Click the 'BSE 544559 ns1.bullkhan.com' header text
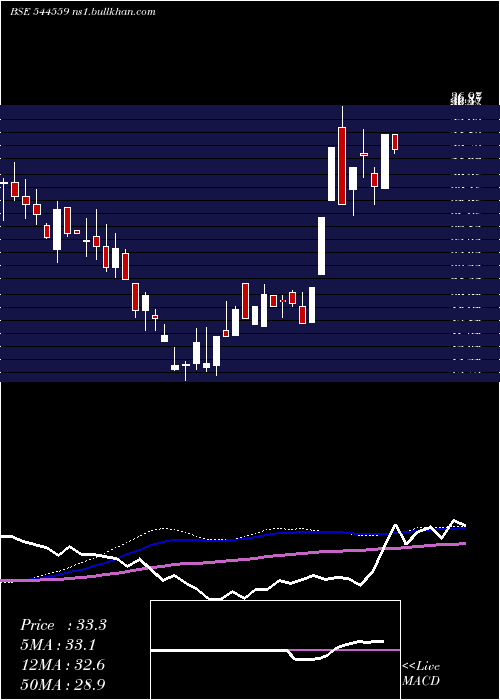Viewport: 500px width, 700px height. pyautogui.click(x=83, y=12)
